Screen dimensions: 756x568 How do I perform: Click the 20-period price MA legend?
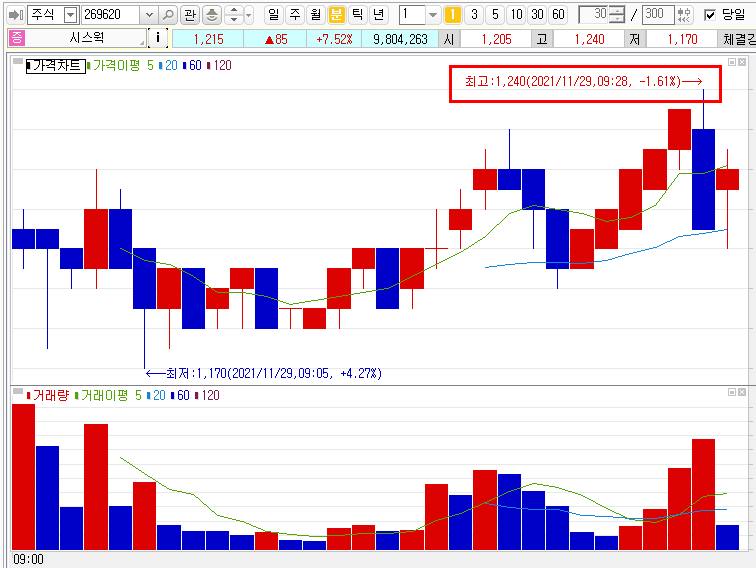169,66
